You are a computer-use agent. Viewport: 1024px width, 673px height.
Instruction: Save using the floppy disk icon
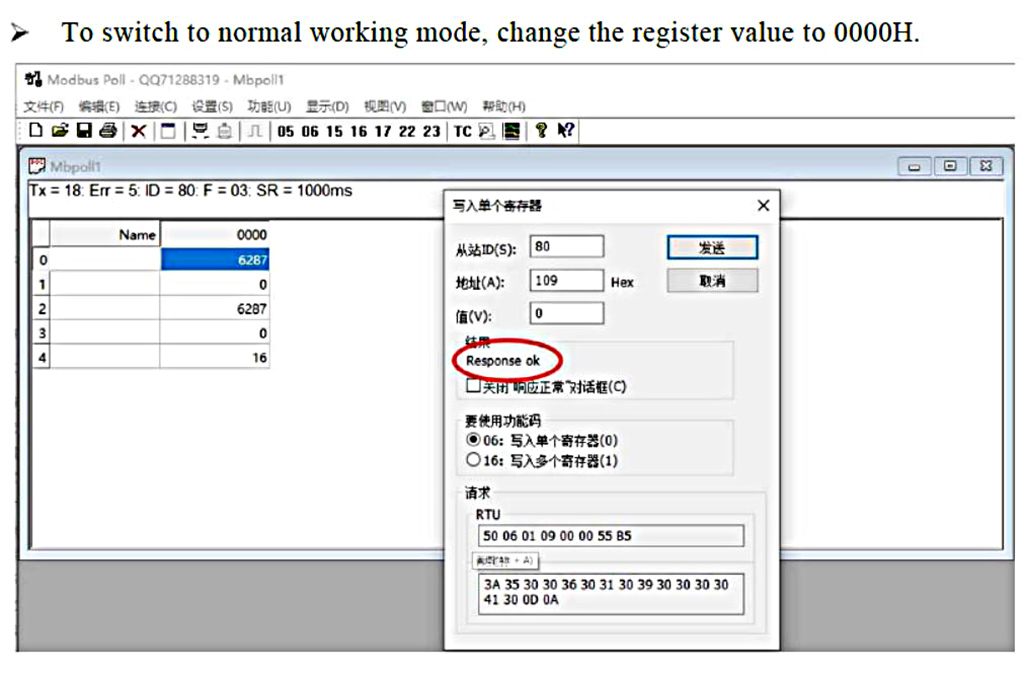point(84,131)
